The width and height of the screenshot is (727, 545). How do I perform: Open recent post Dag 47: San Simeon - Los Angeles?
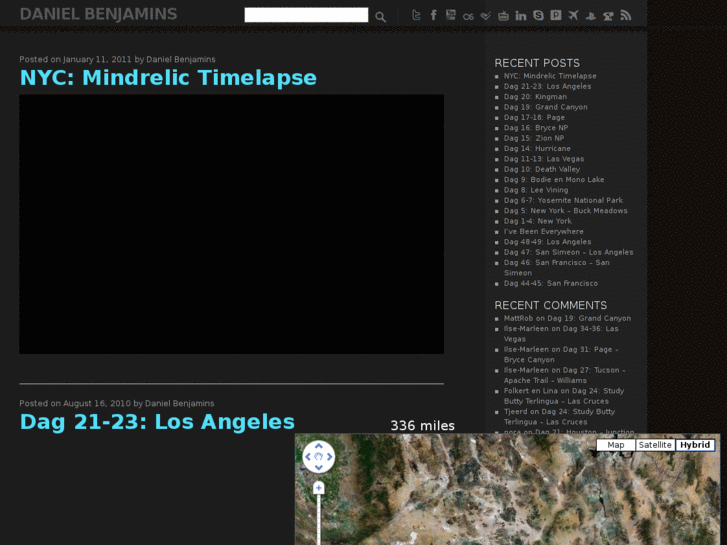coord(568,252)
